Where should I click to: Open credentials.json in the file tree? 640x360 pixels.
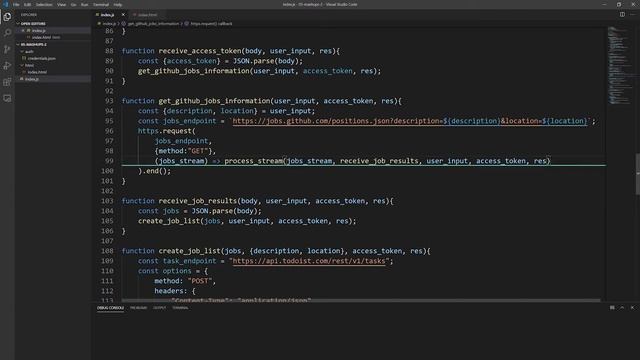42,58
